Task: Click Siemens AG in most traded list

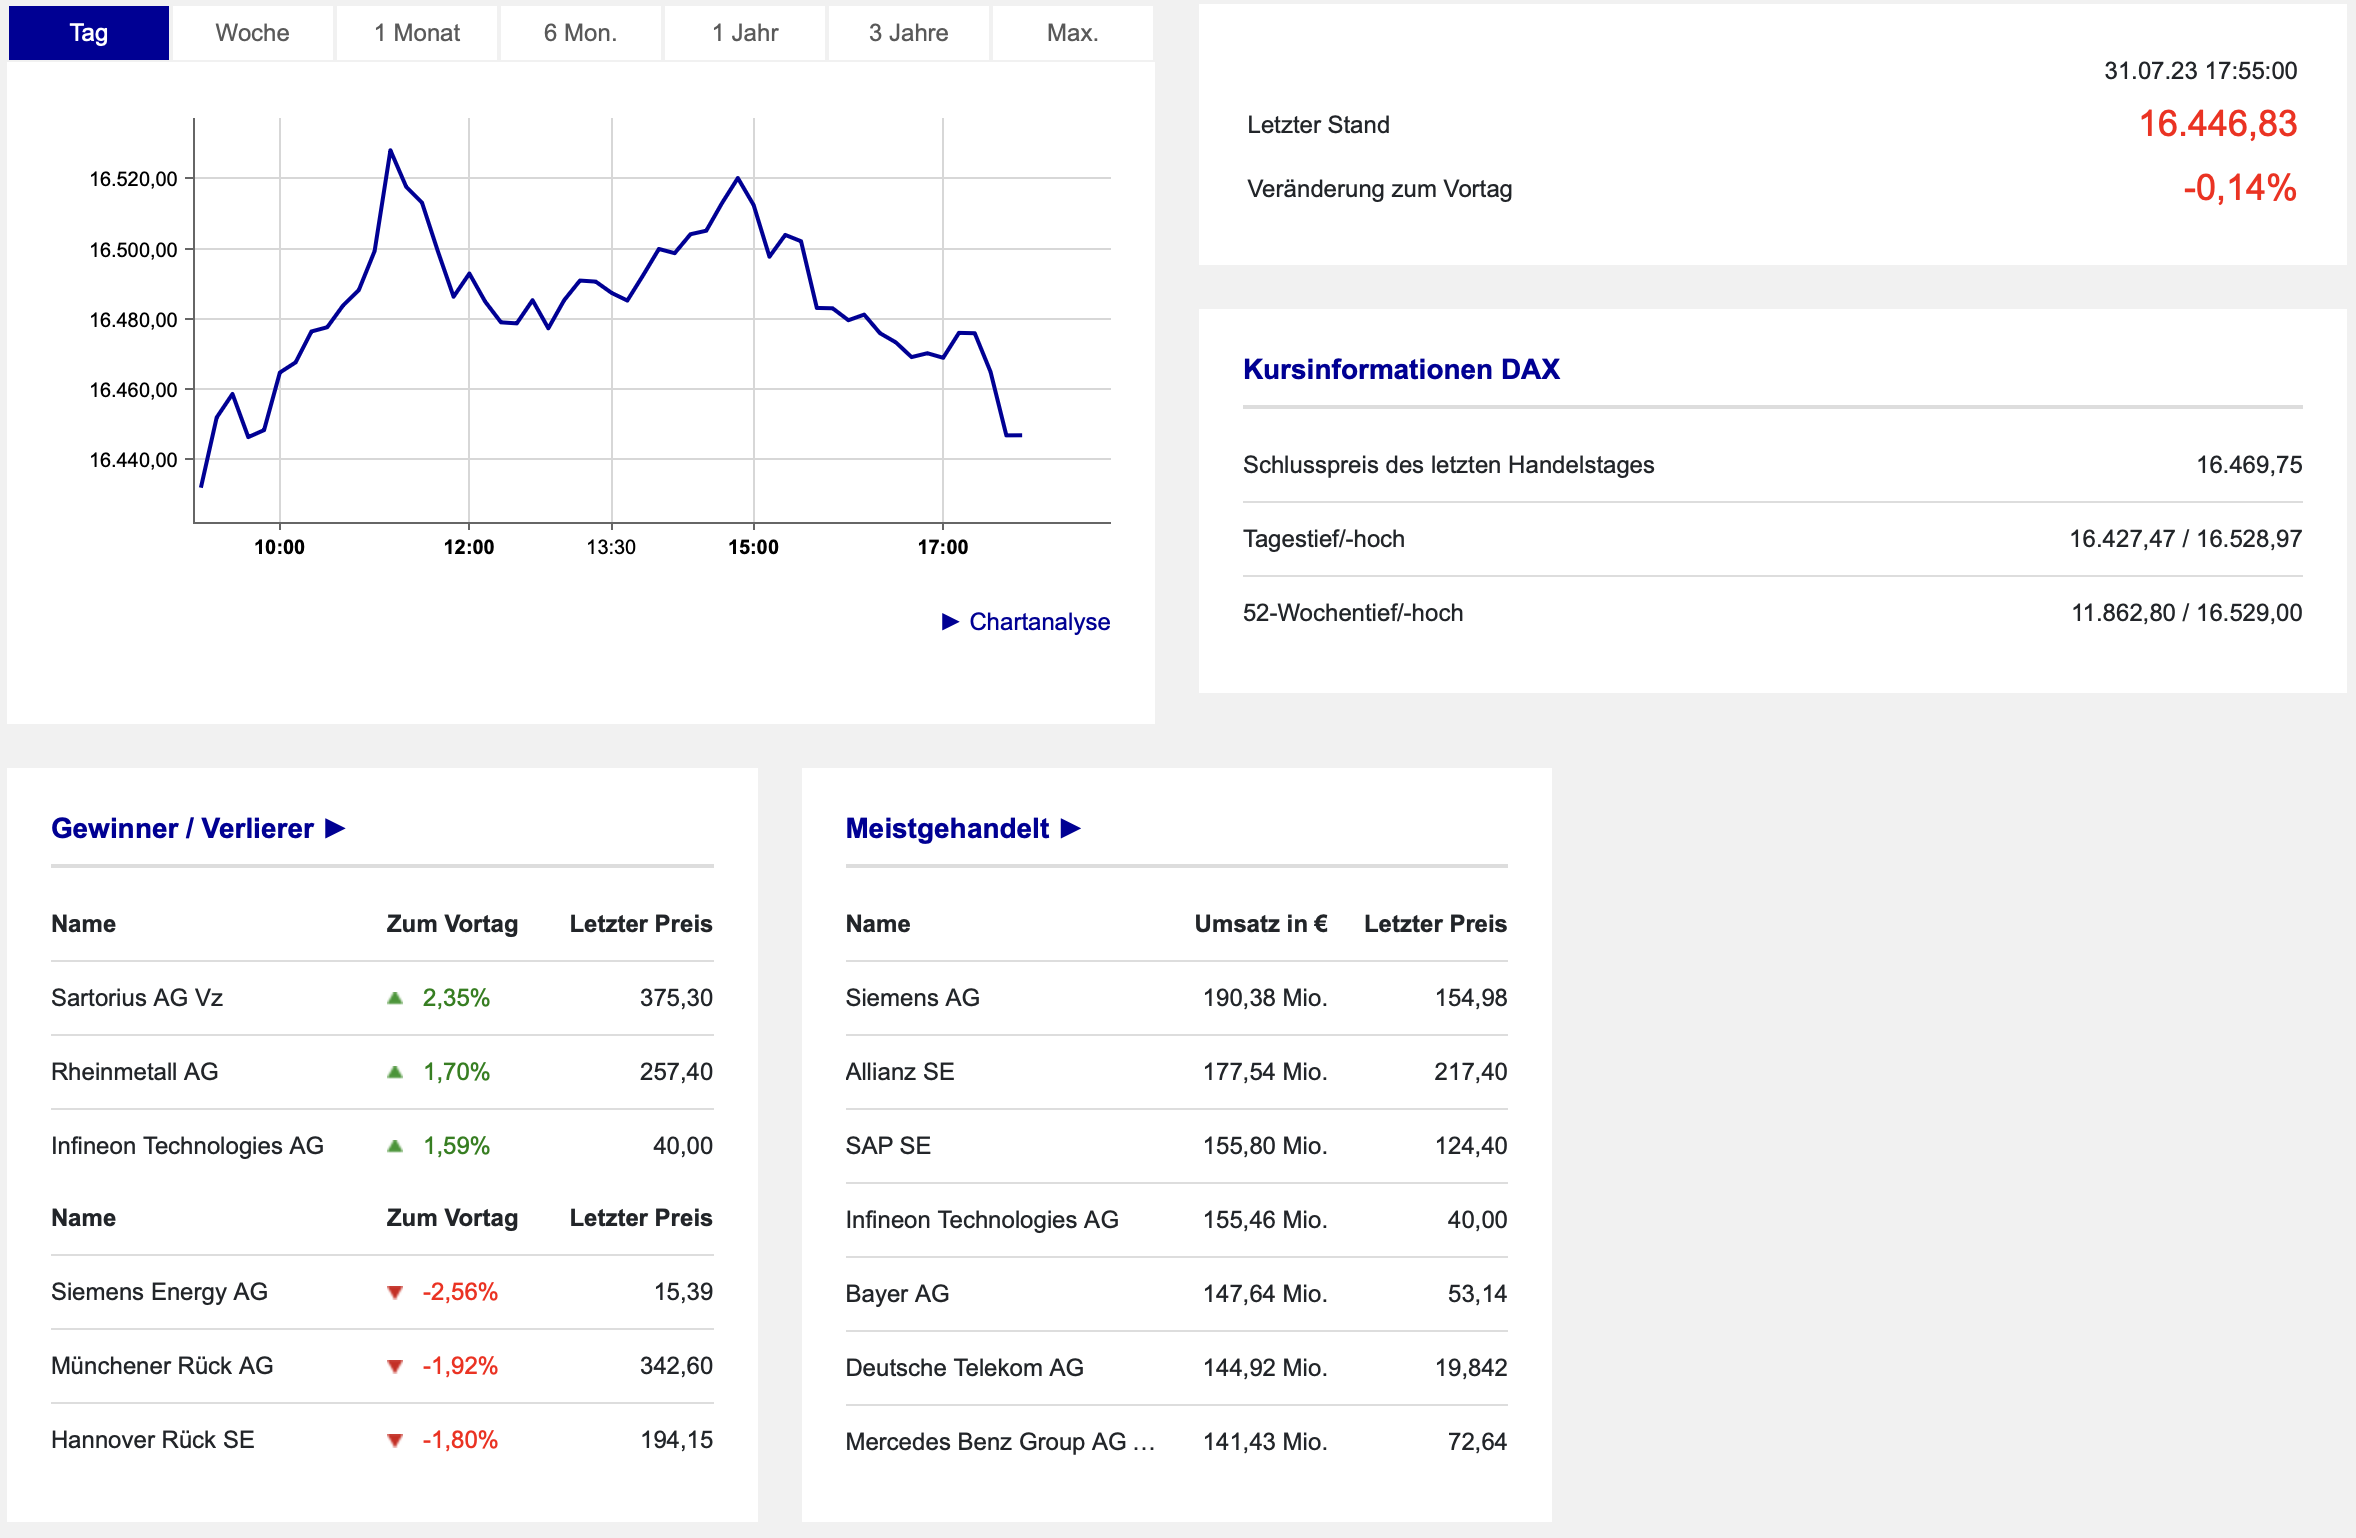Action: click(x=912, y=997)
